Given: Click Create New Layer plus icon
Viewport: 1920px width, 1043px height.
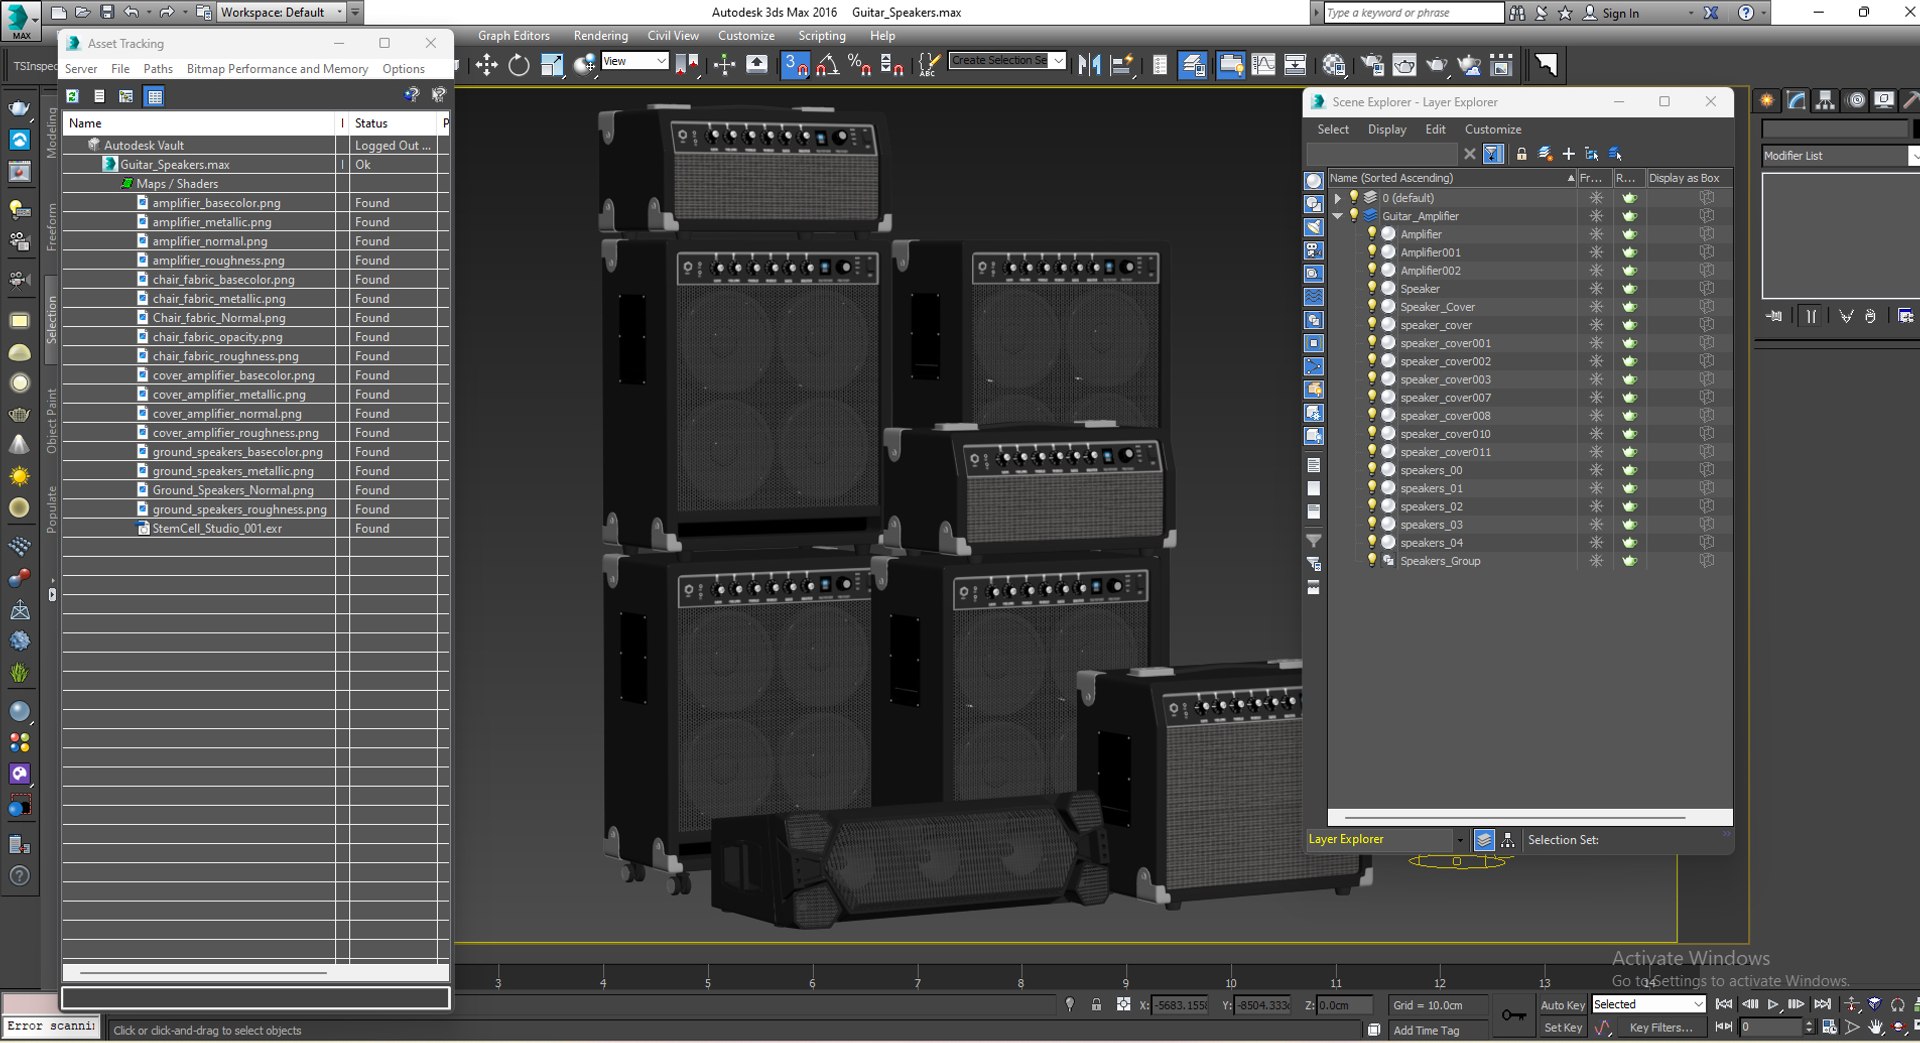Looking at the screenshot, I should click(1568, 154).
